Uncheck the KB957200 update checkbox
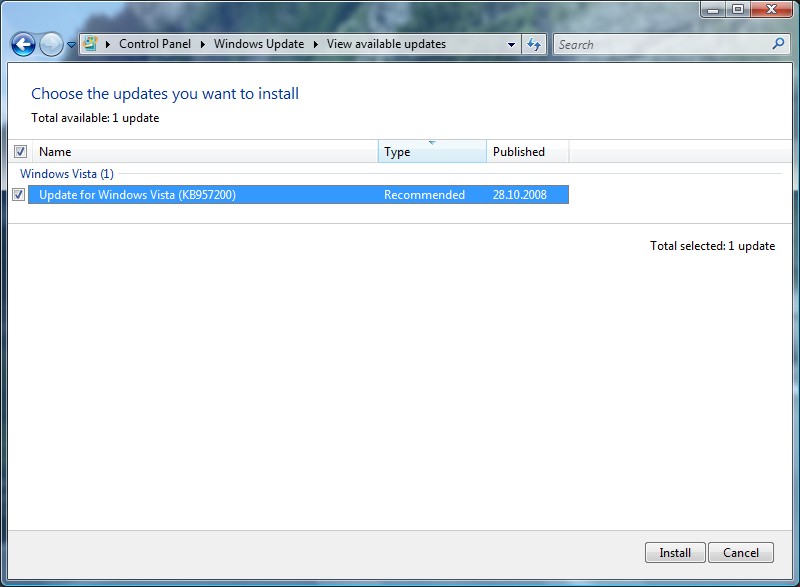The image size is (800, 587). pyautogui.click(x=19, y=194)
